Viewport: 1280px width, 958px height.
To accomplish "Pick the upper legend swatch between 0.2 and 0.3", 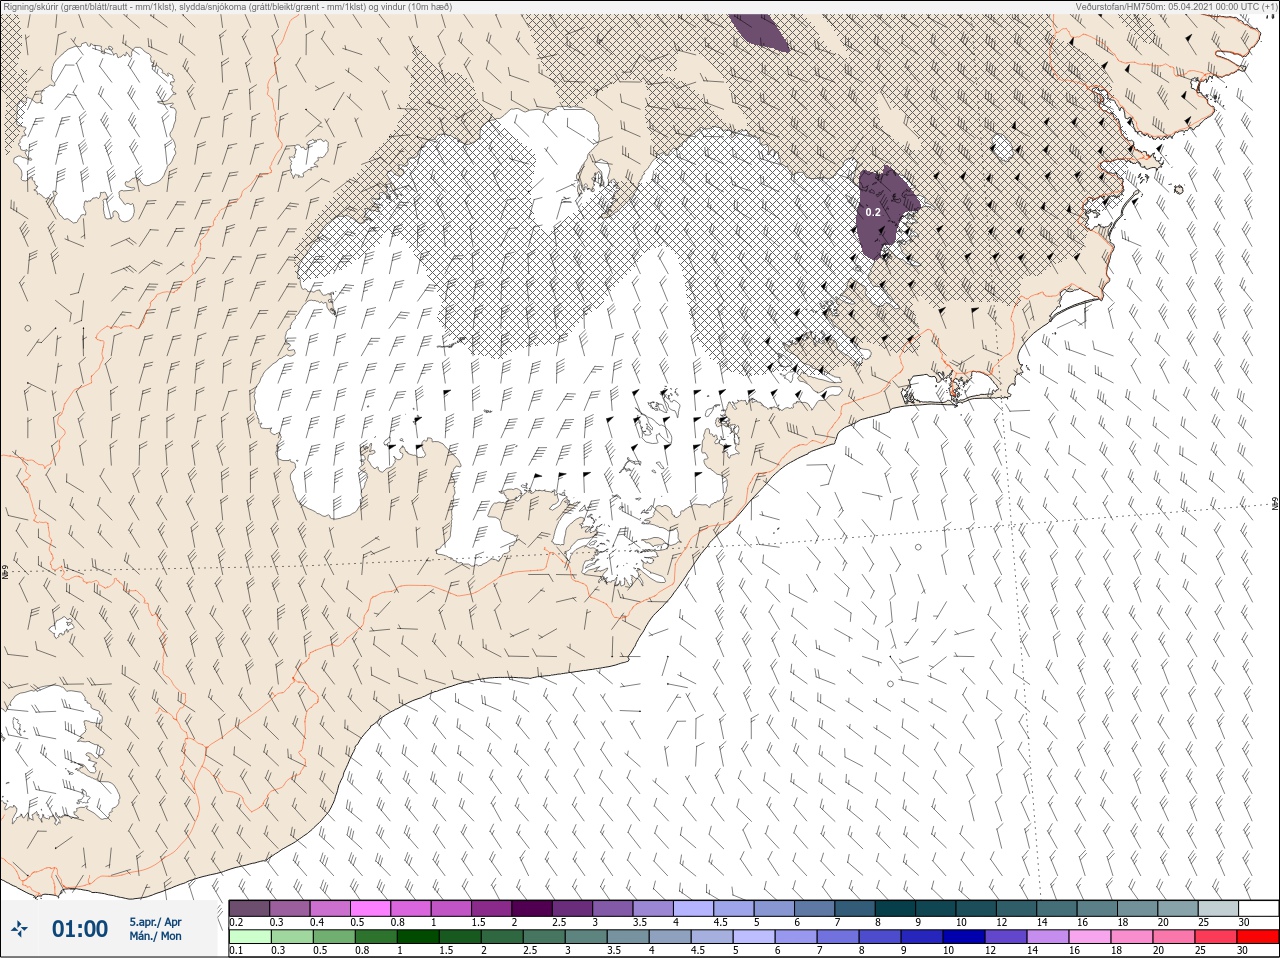I will click(249, 908).
